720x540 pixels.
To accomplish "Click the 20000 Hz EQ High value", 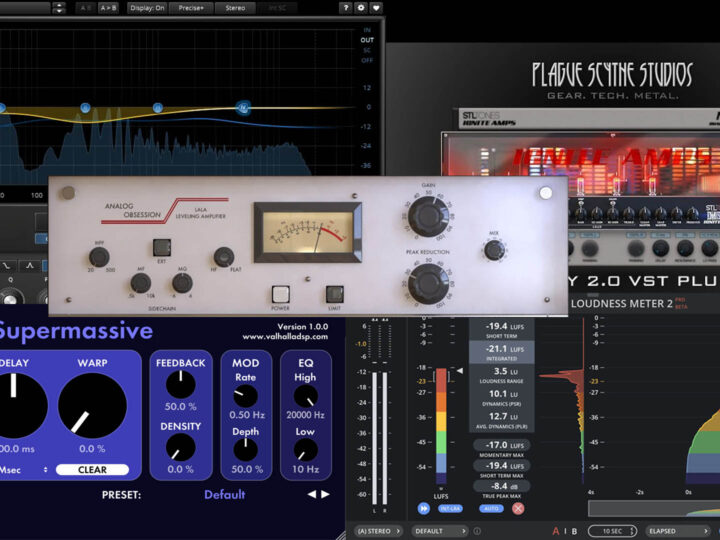I will click(x=305, y=415).
